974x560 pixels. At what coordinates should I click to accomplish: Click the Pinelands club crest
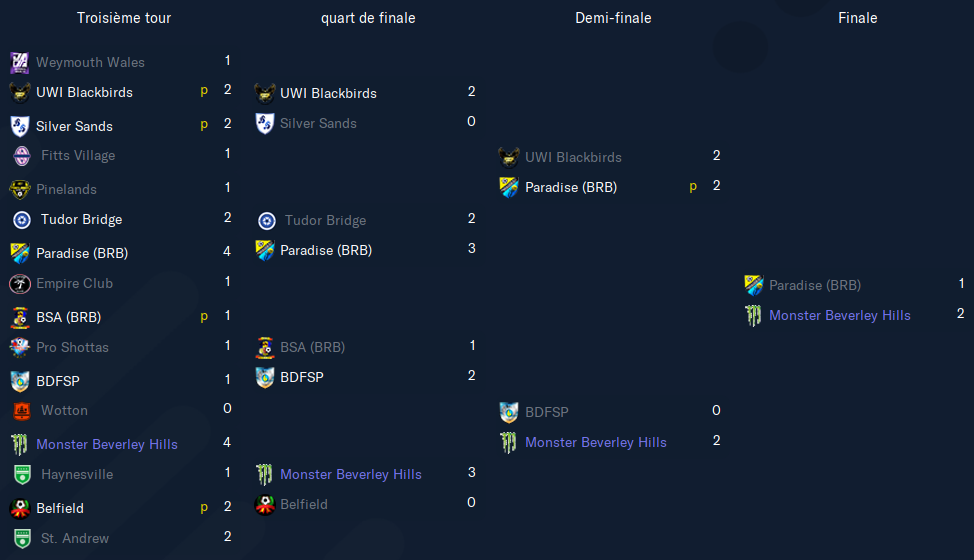20,189
